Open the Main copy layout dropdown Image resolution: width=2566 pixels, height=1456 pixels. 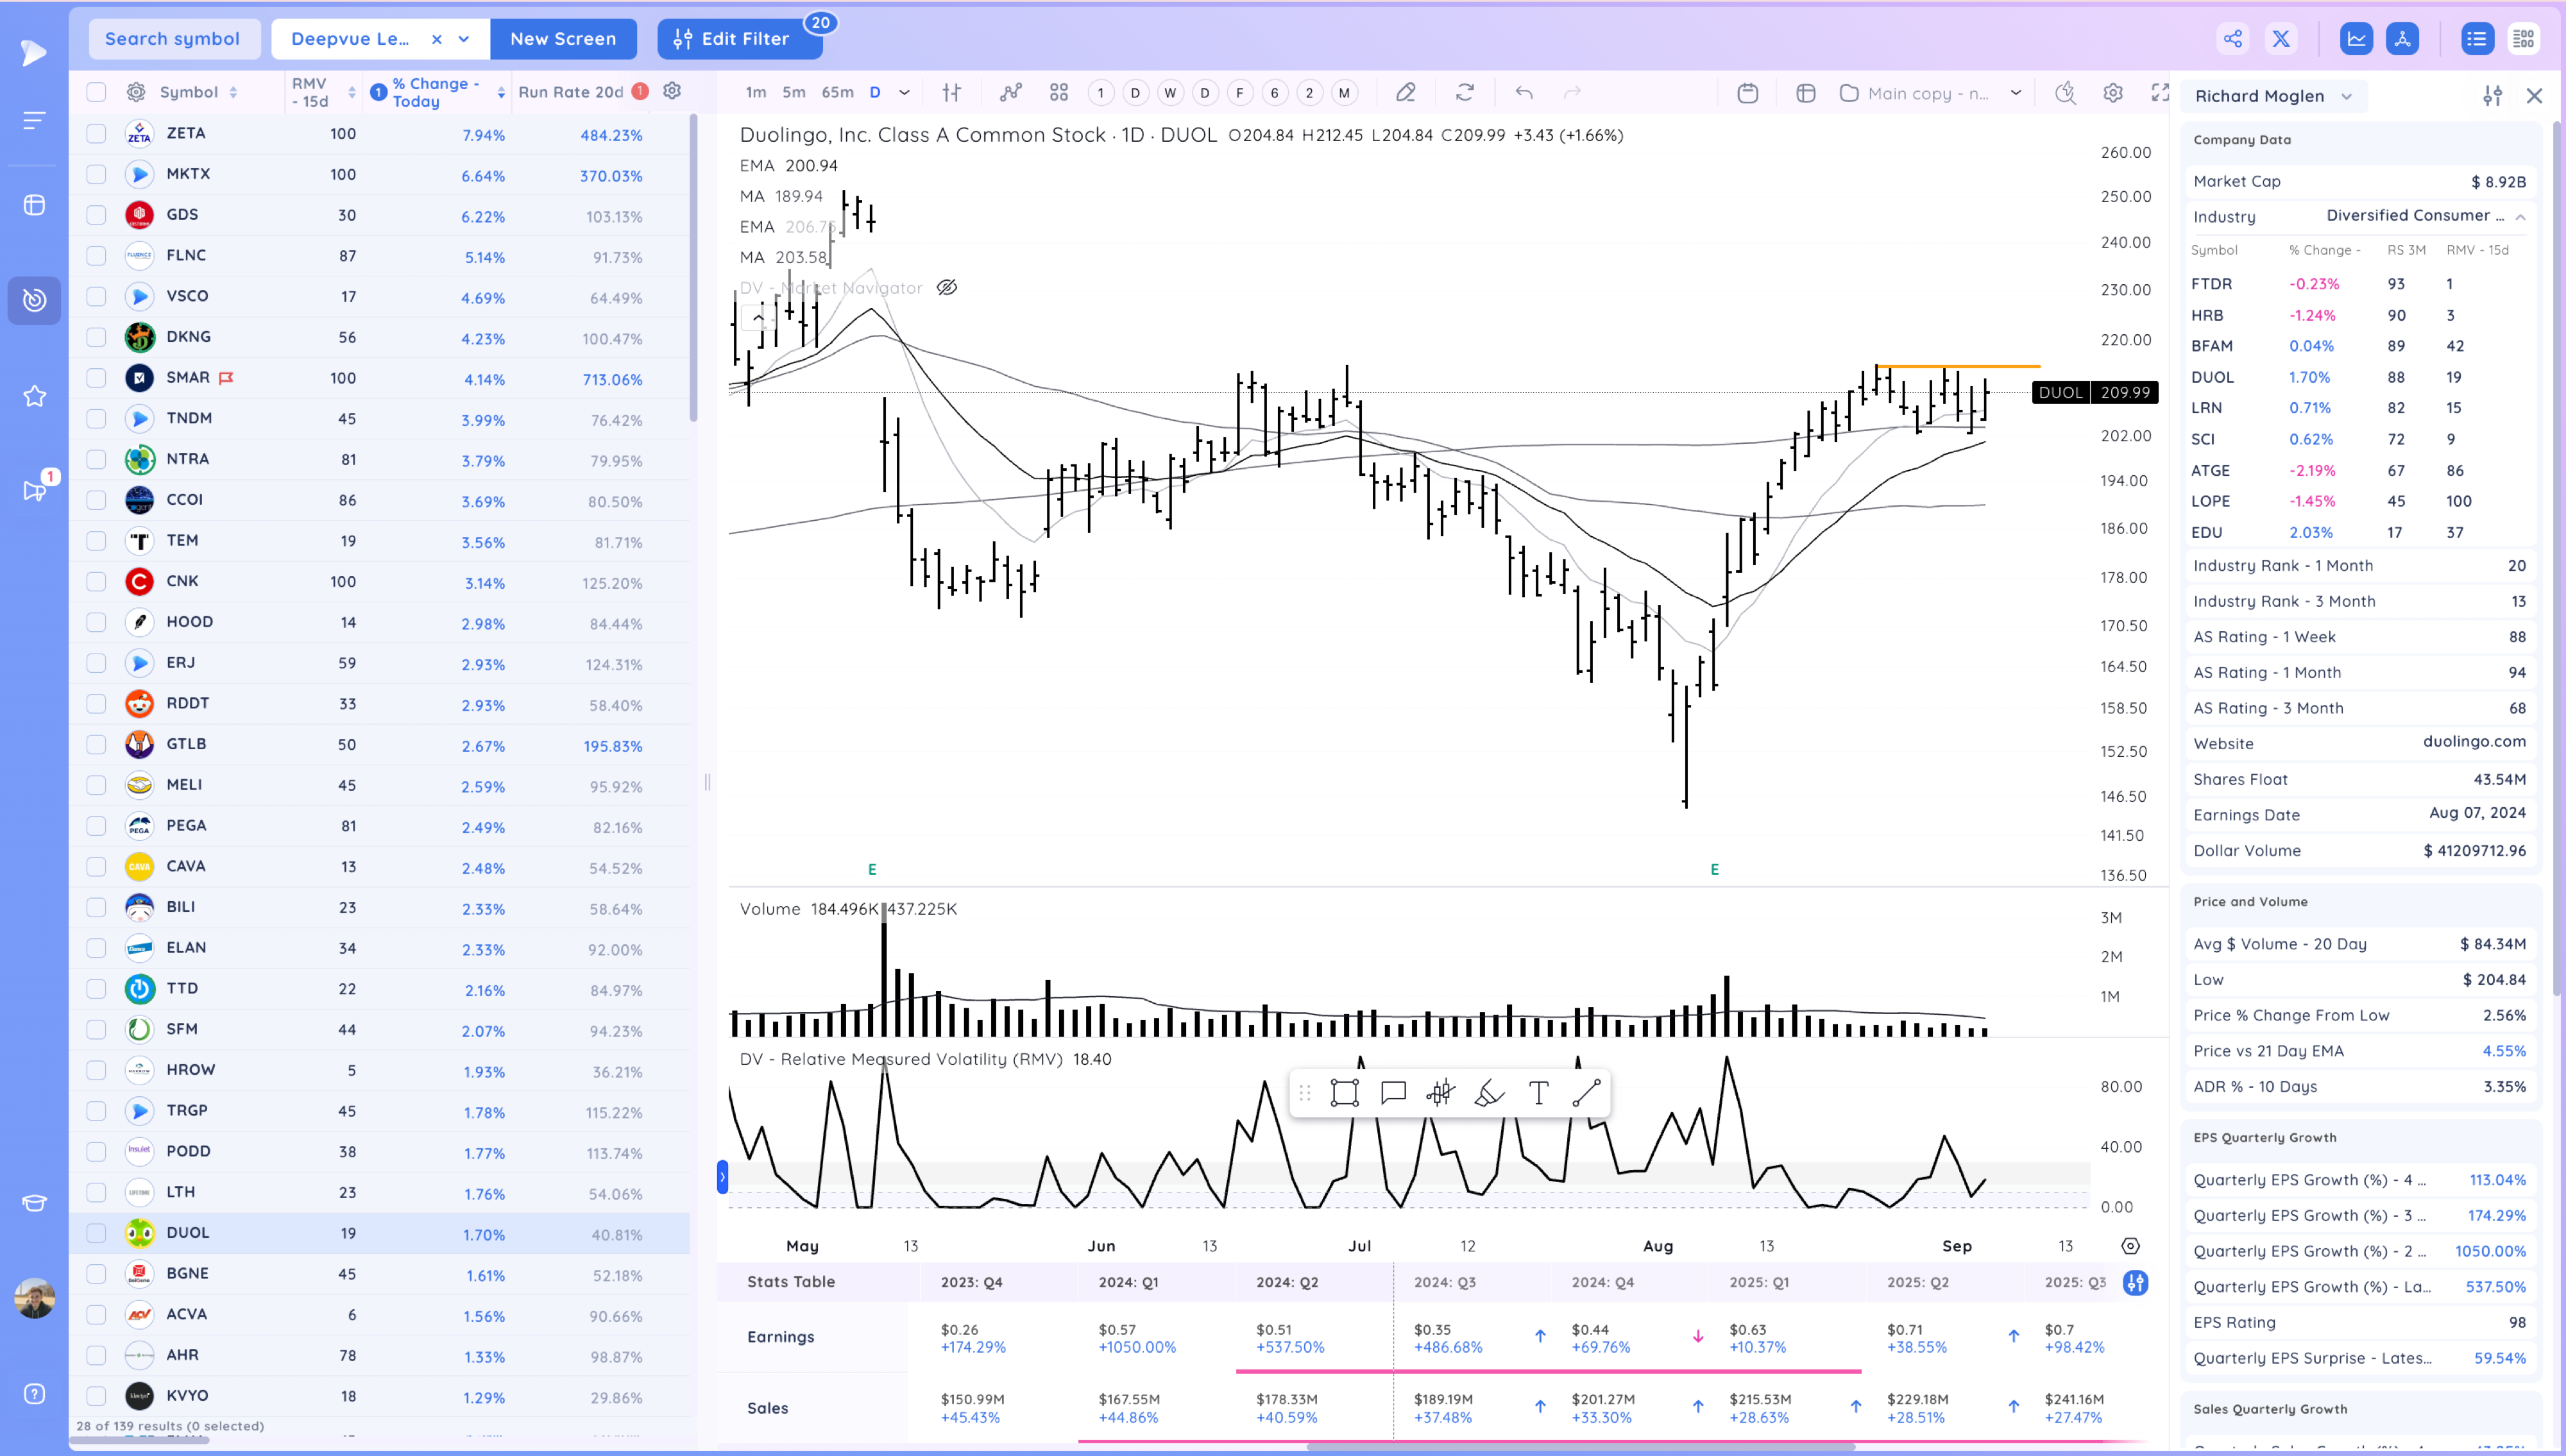click(2015, 92)
